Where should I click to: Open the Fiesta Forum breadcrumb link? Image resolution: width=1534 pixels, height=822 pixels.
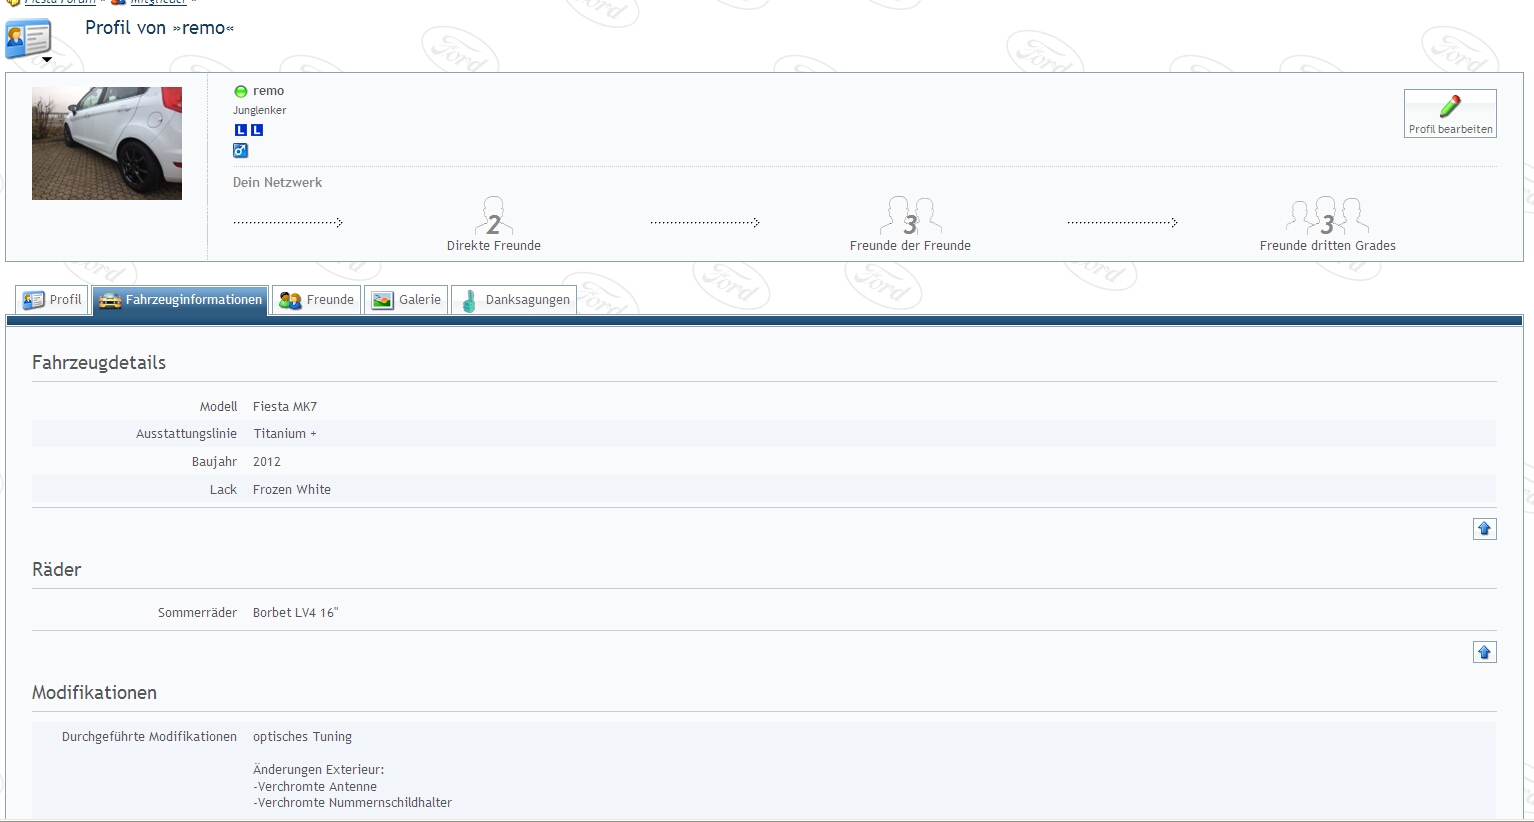[60, 2]
